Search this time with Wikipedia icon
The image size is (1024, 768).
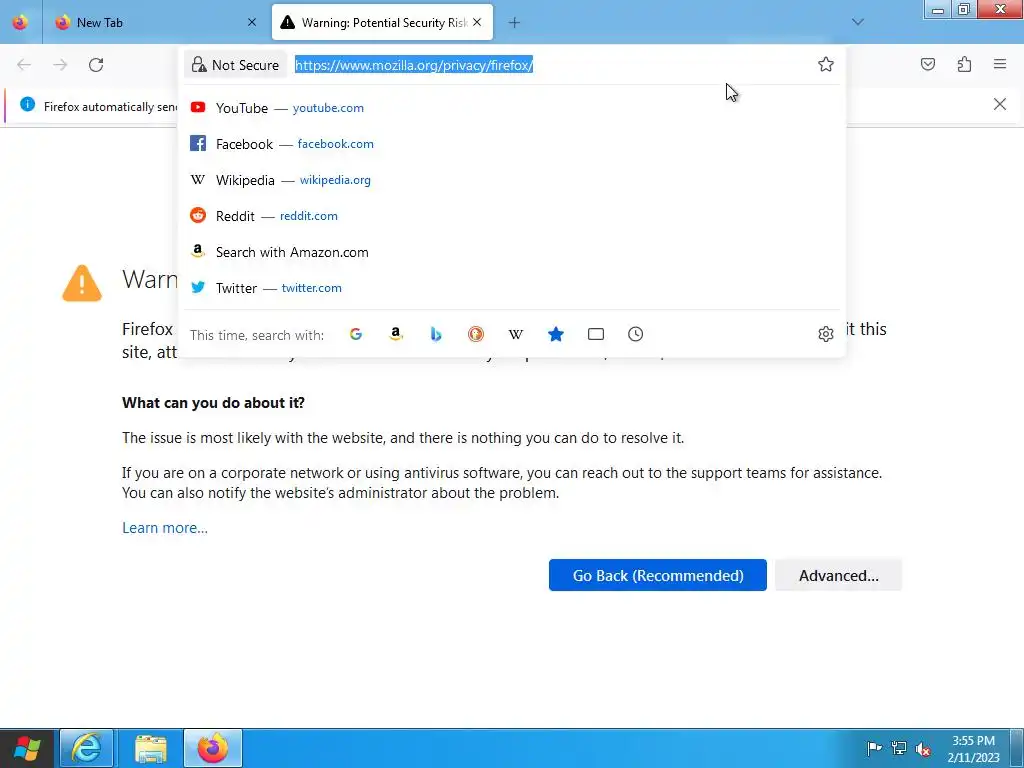[x=516, y=334]
